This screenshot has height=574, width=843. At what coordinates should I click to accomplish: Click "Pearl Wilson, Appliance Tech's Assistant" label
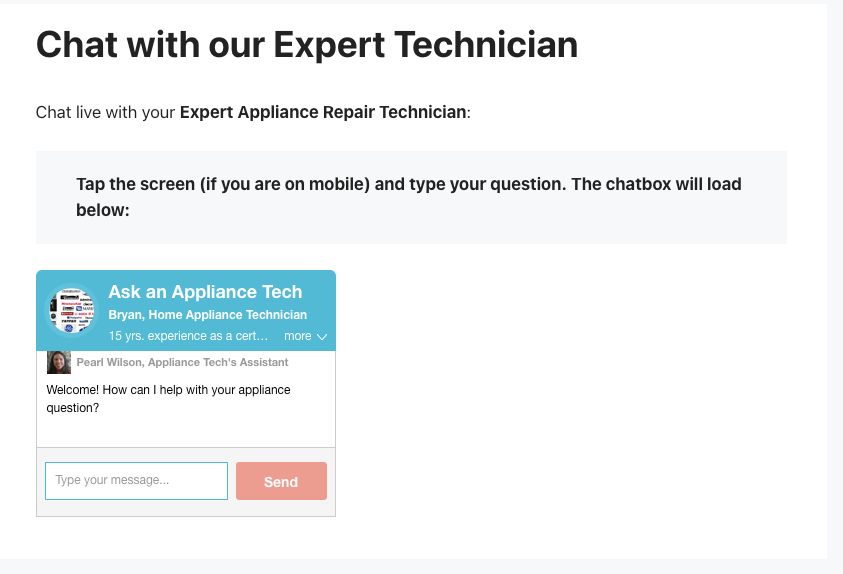click(182, 362)
